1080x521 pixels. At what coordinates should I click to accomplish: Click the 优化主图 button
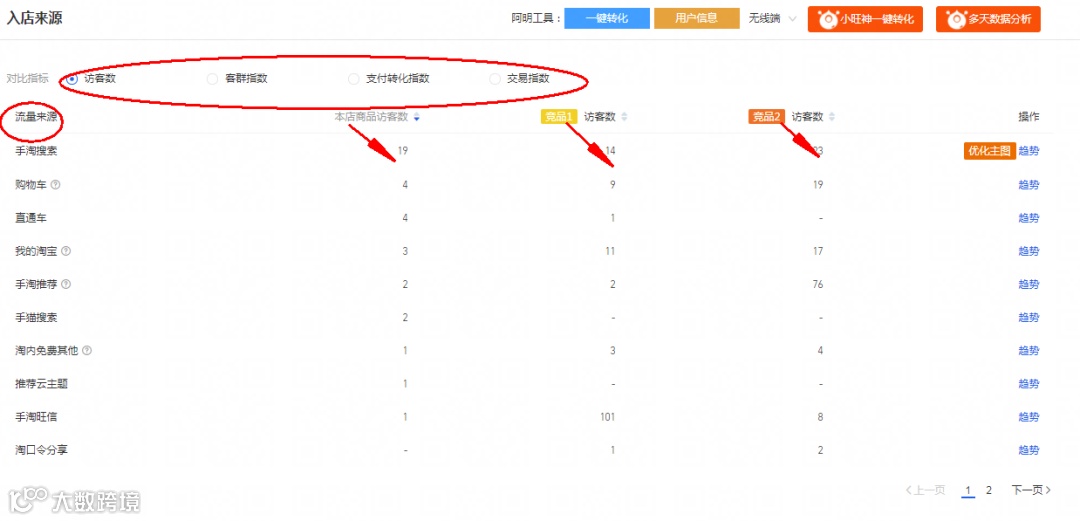coord(990,152)
